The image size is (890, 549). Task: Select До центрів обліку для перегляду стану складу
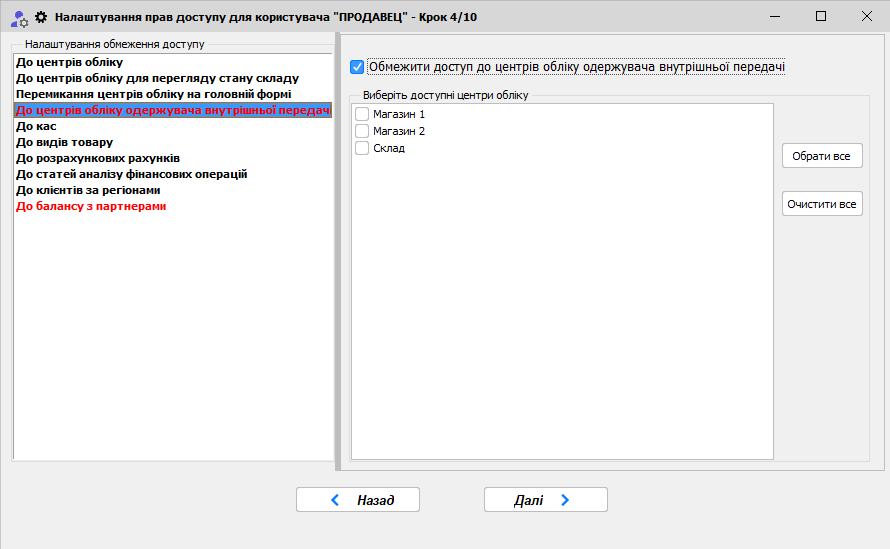click(157, 78)
